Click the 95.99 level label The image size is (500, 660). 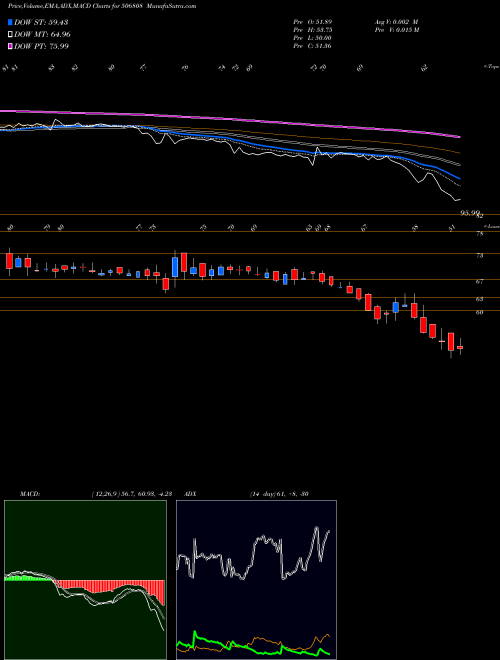pos(470,213)
